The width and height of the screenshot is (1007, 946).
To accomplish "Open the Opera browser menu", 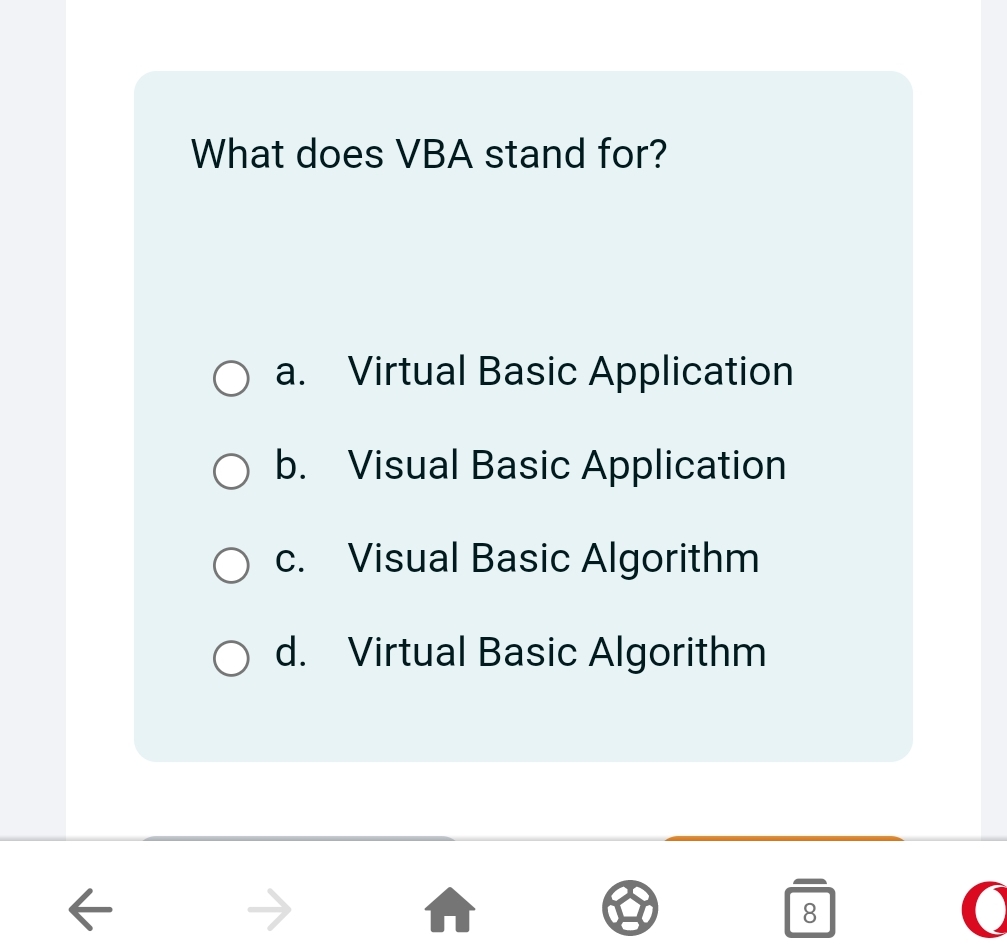I will tap(992, 908).
